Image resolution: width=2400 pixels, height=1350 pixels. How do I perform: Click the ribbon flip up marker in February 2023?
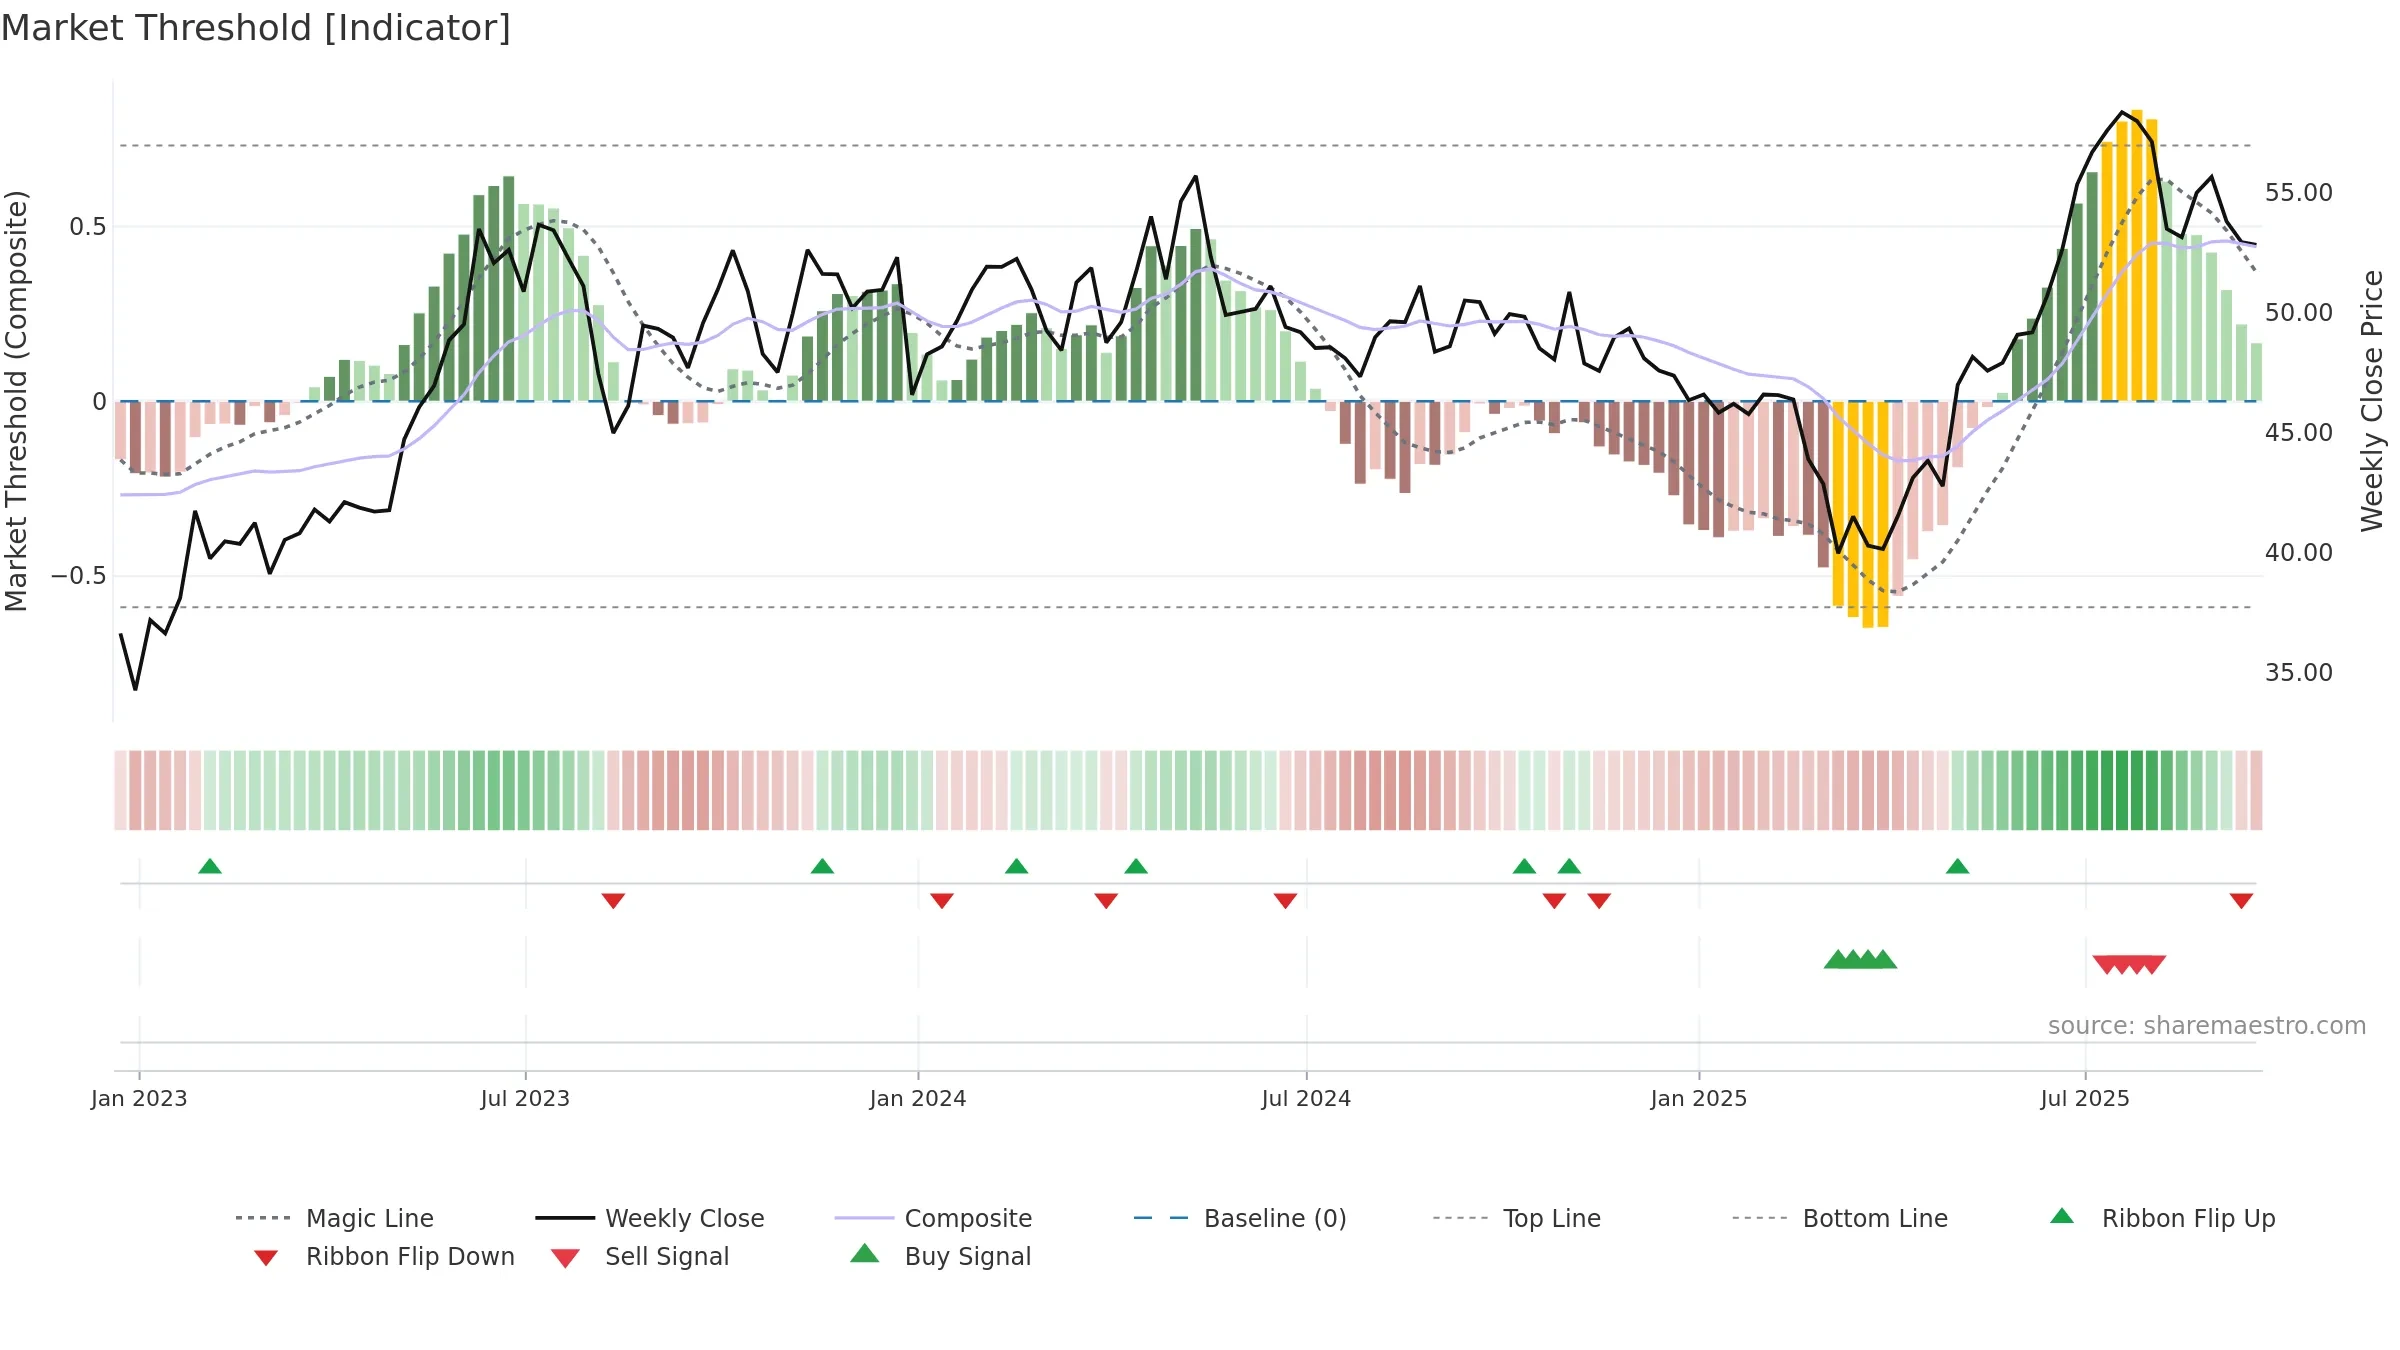tap(210, 866)
